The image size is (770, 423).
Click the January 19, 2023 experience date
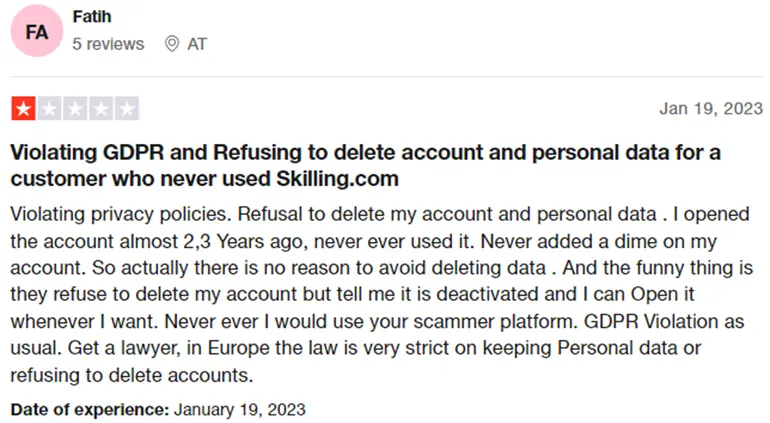tap(240, 410)
